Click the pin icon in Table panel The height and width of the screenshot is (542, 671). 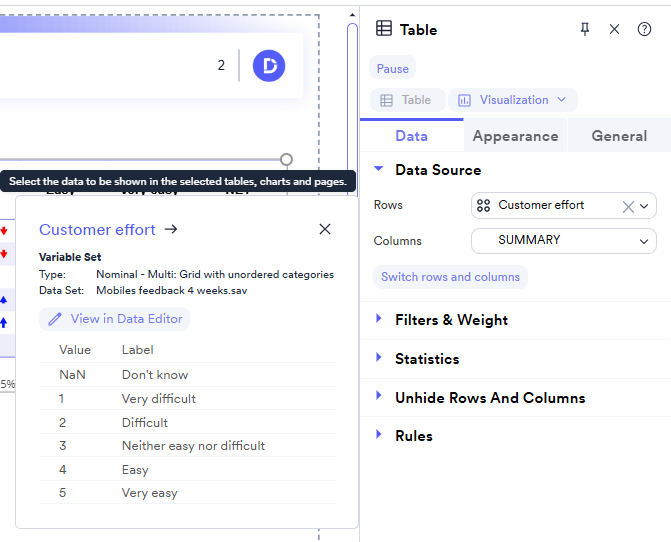(x=585, y=30)
